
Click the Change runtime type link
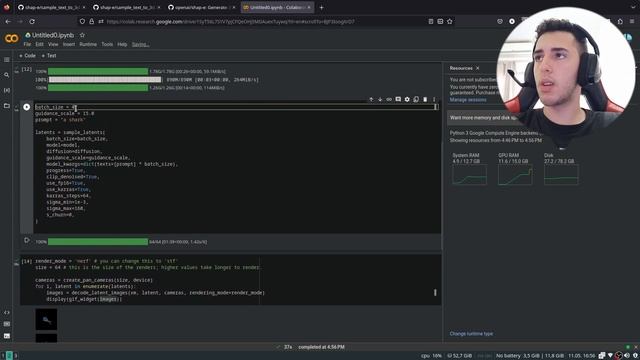pyautogui.click(x=471, y=333)
